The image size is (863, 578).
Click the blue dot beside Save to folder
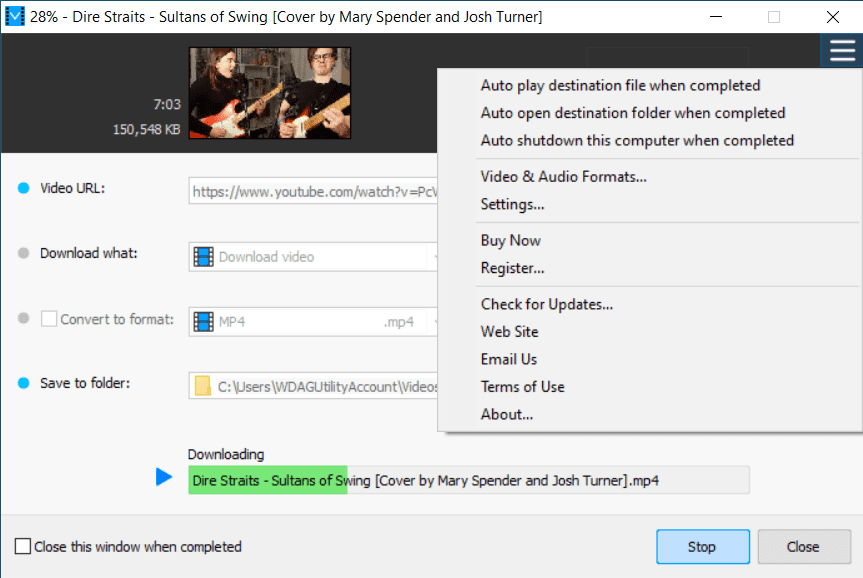(24, 383)
